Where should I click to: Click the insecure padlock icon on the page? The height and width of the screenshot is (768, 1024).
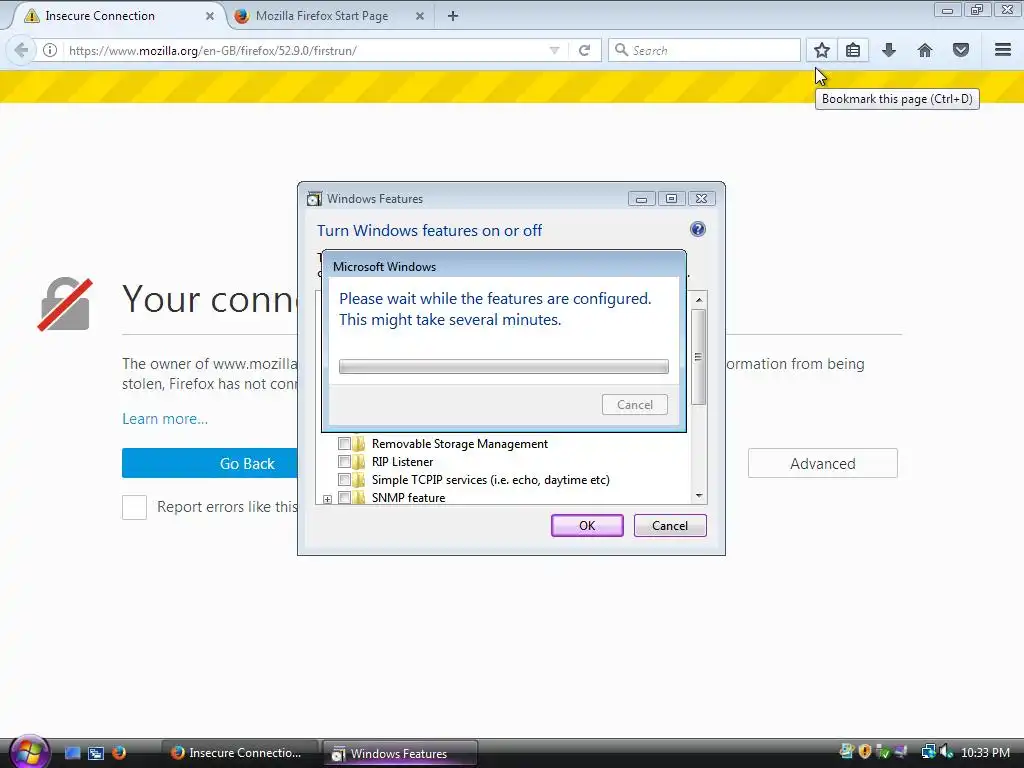(65, 304)
